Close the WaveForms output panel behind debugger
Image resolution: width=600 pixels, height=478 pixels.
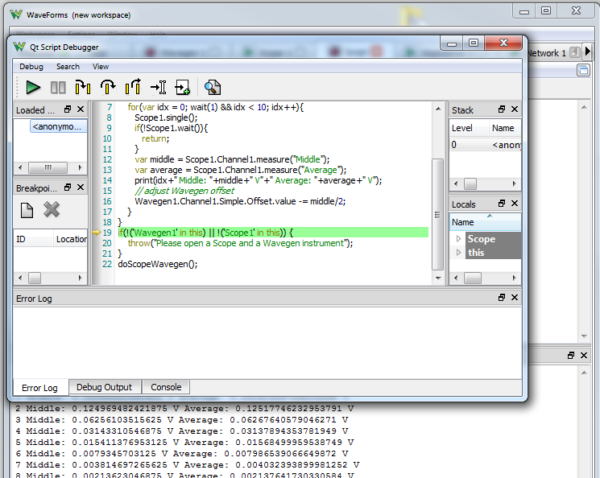584,356
